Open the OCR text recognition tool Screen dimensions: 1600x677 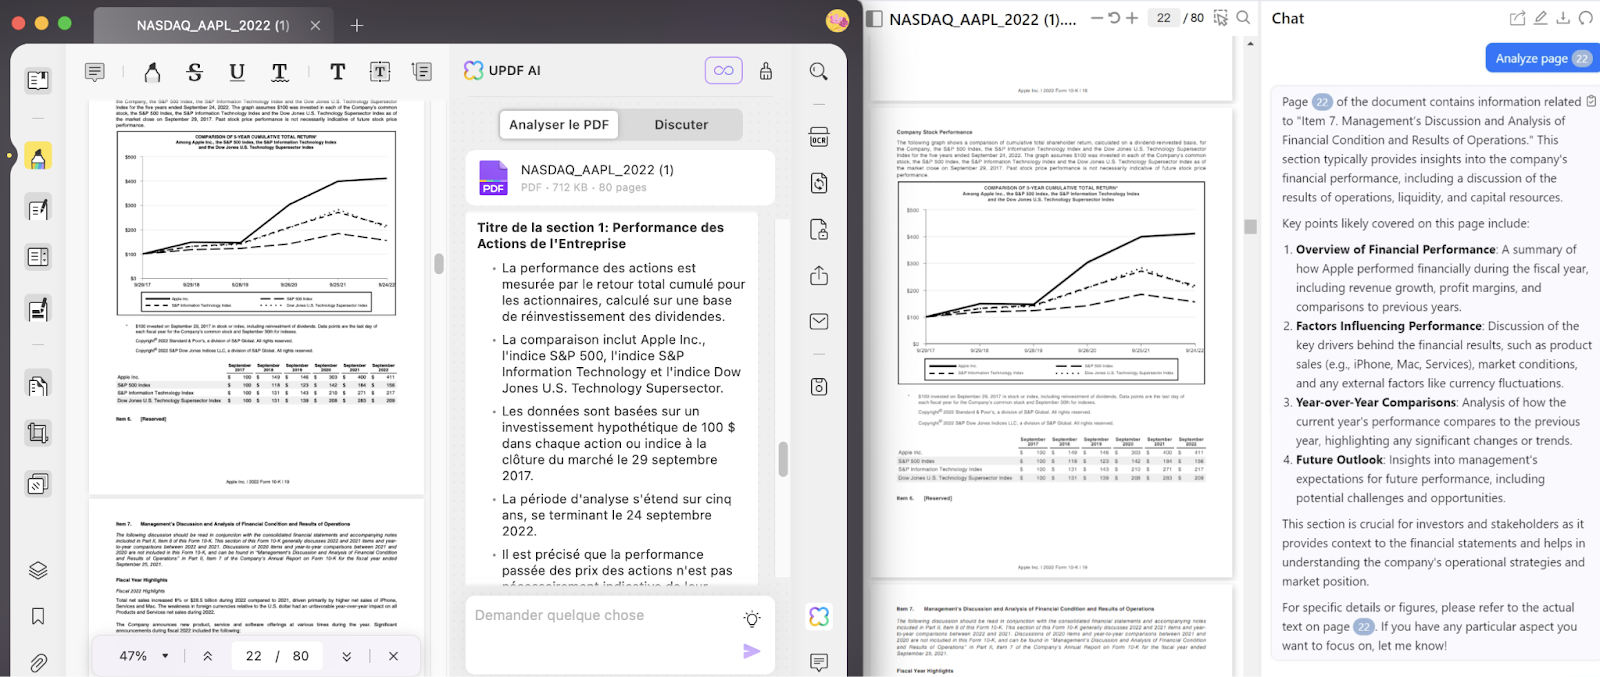(x=819, y=137)
